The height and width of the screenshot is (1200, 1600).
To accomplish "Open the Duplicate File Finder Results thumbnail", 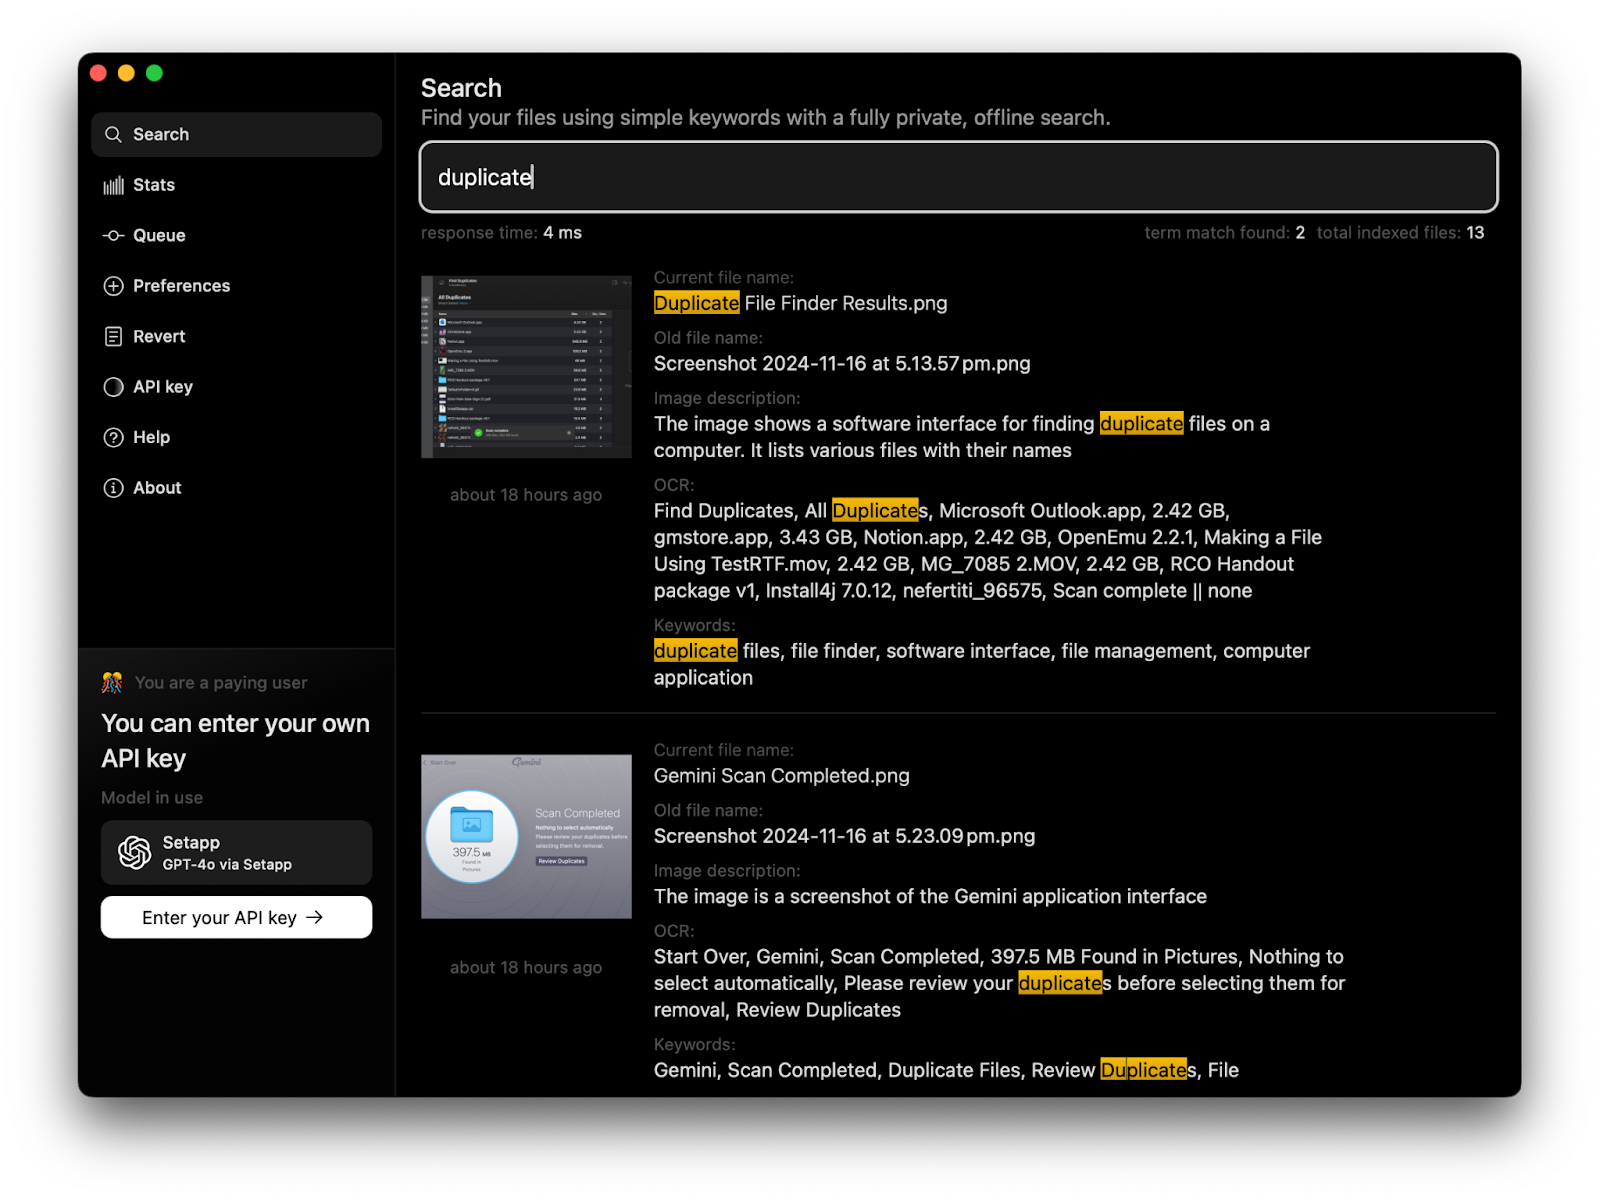I will (526, 367).
